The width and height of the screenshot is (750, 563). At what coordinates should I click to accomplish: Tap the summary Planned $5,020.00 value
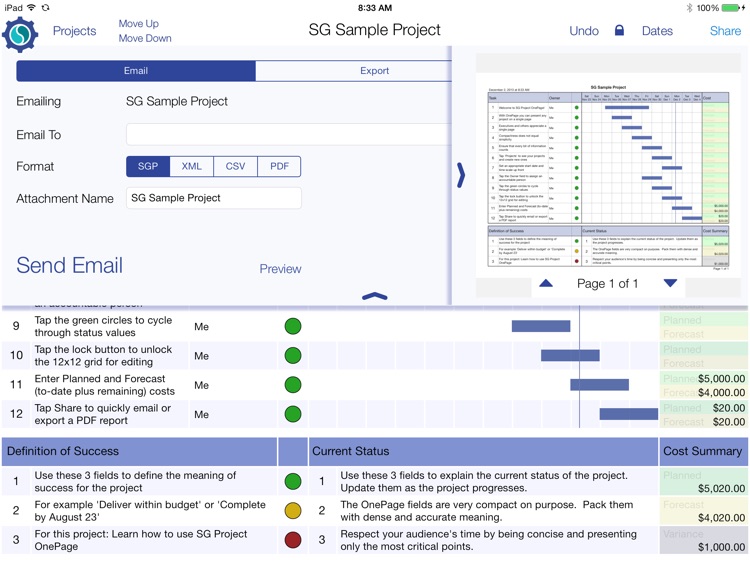(721, 488)
